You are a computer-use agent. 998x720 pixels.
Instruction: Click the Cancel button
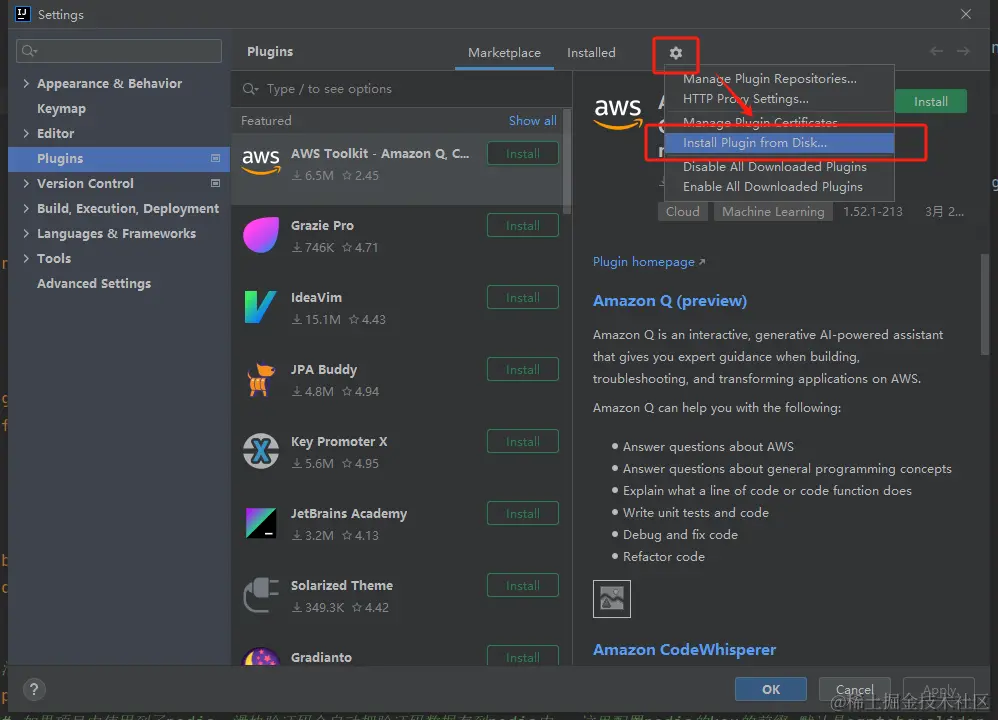(x=854, y=689)
